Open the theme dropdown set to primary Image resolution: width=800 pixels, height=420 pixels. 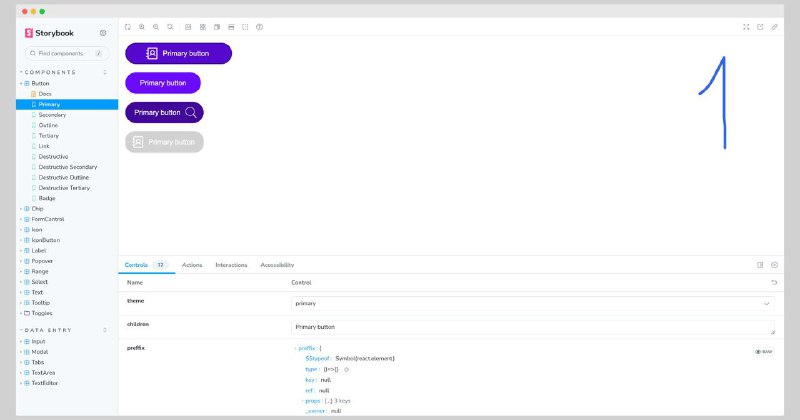pos(533,303)
